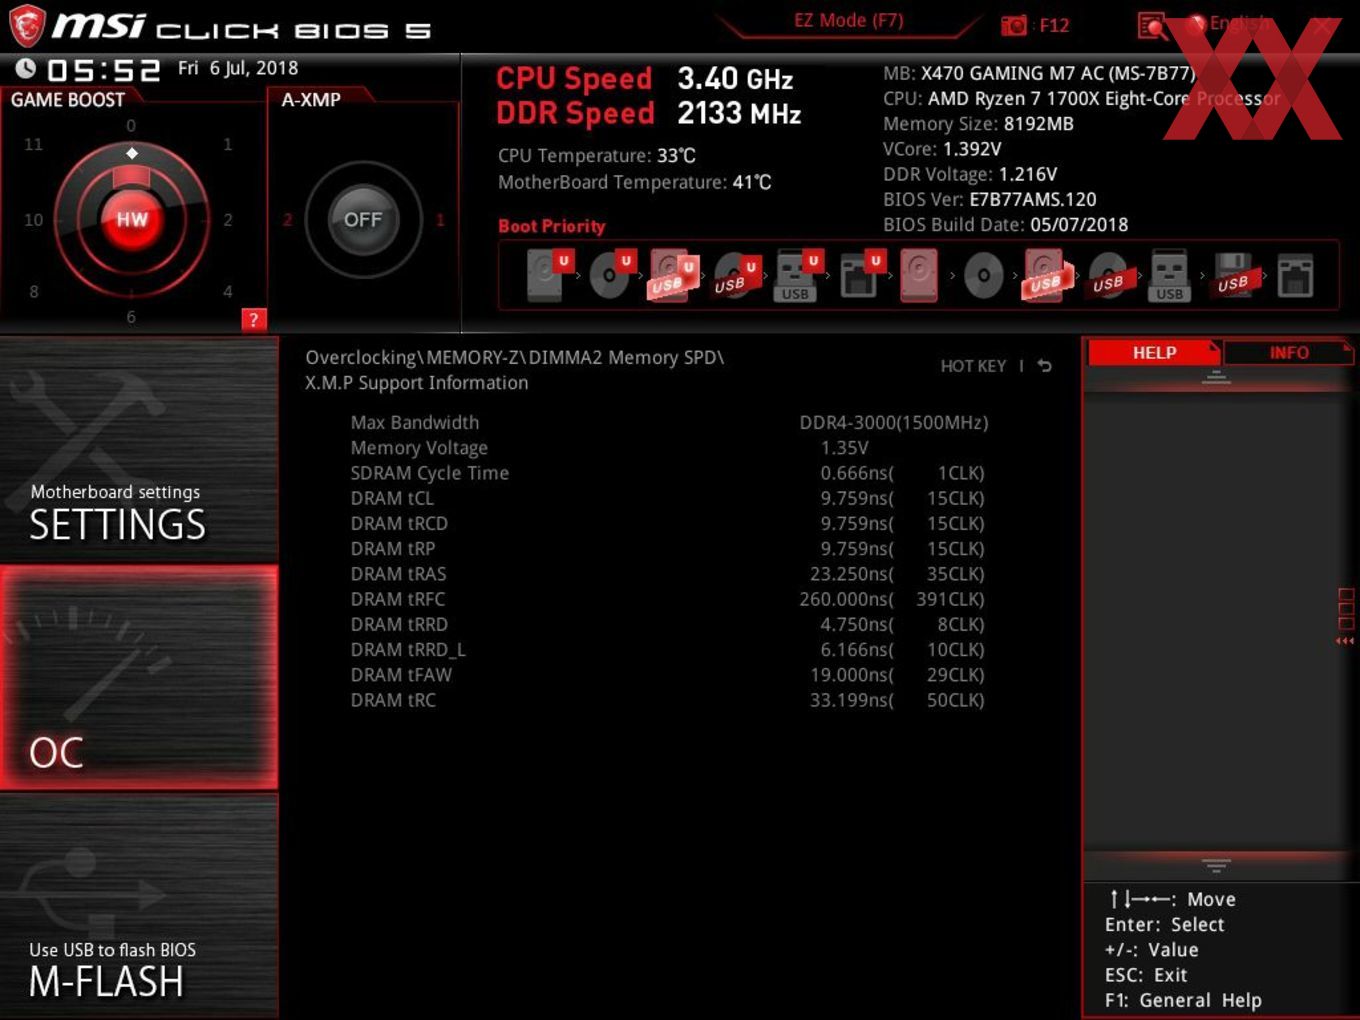The width and height of the screenshot is (1360, 1020).
Task: Expand the side panel triple-arrow handle
Action: (1345, 641)
